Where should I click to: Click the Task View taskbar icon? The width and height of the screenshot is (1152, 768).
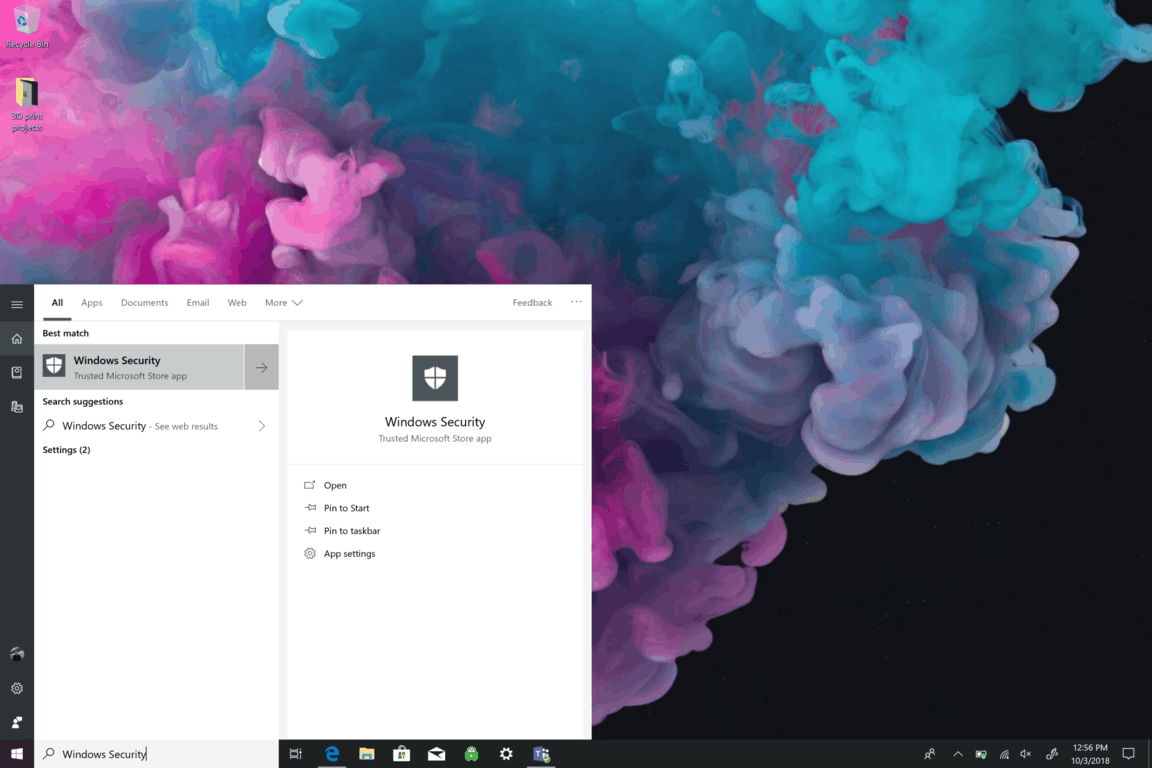tap(296, 754)
